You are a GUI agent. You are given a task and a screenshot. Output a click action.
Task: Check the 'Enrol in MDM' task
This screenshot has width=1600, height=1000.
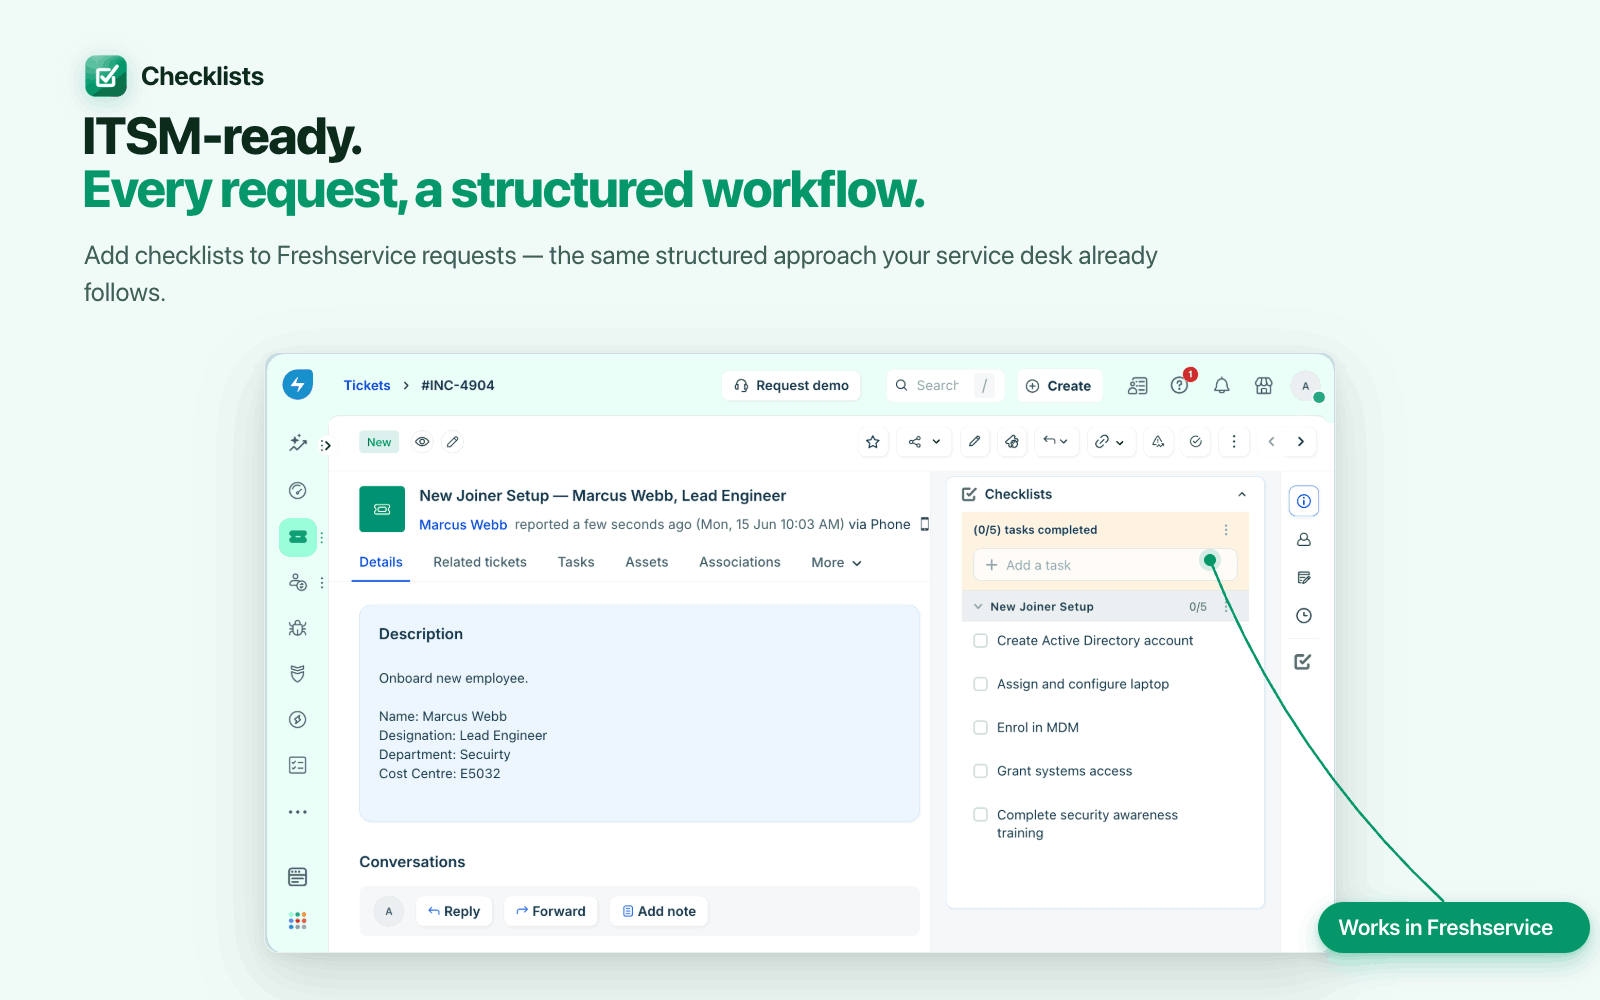(981, 728)
